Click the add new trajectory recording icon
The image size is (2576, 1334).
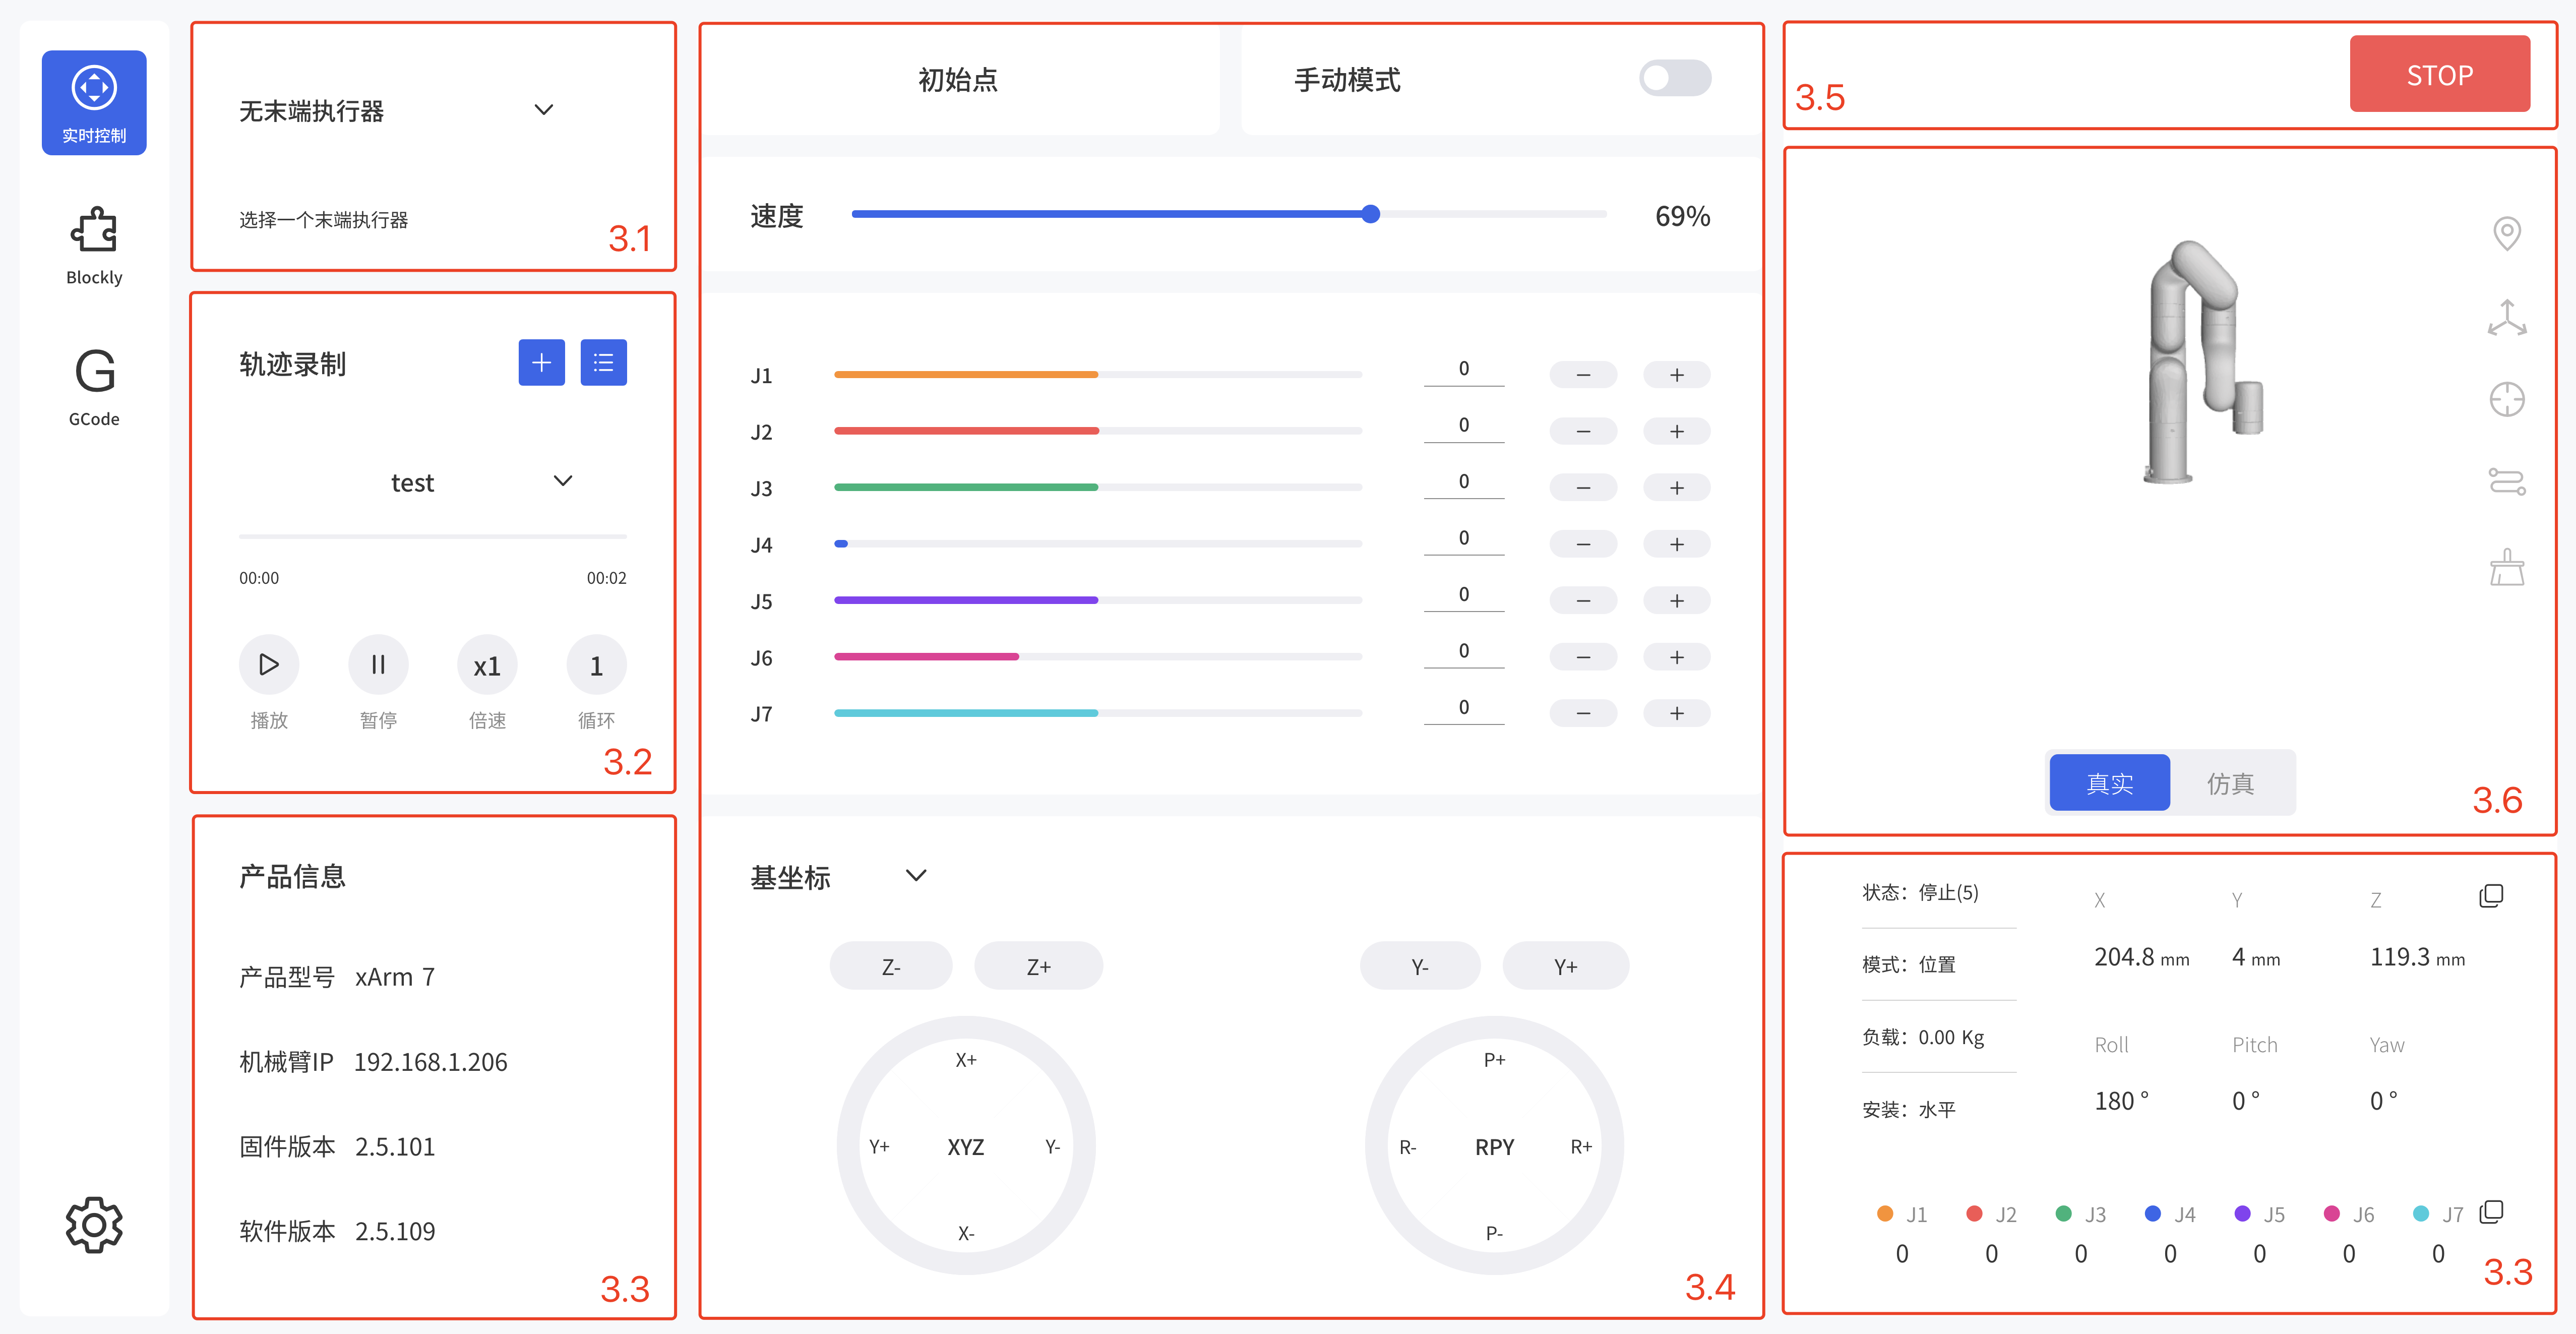tap(541, 362)
